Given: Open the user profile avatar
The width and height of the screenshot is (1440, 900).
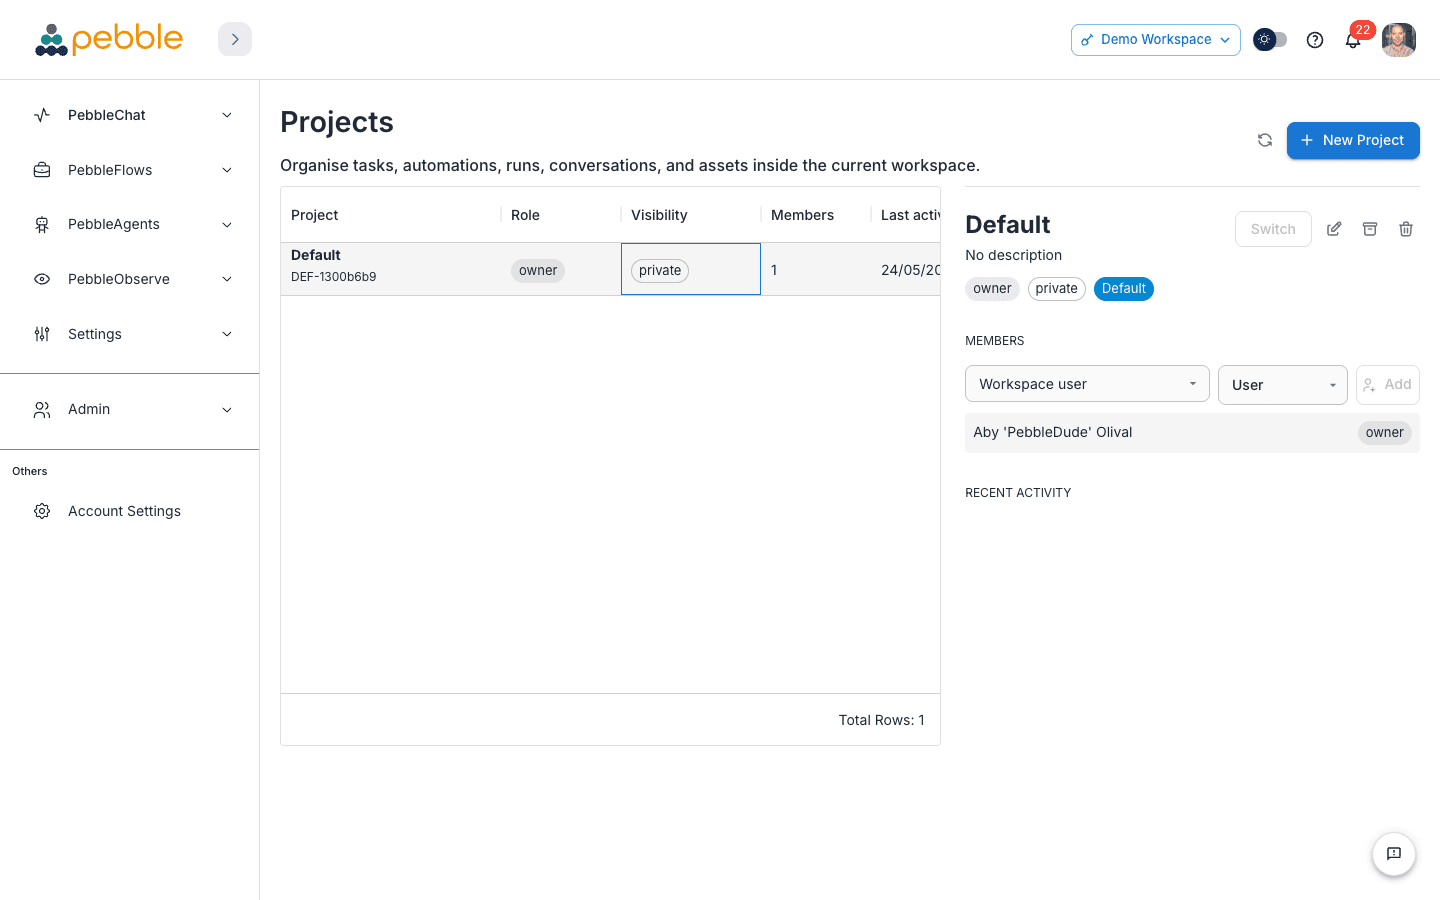Looking at the screenshot, I should [1399, 40].
